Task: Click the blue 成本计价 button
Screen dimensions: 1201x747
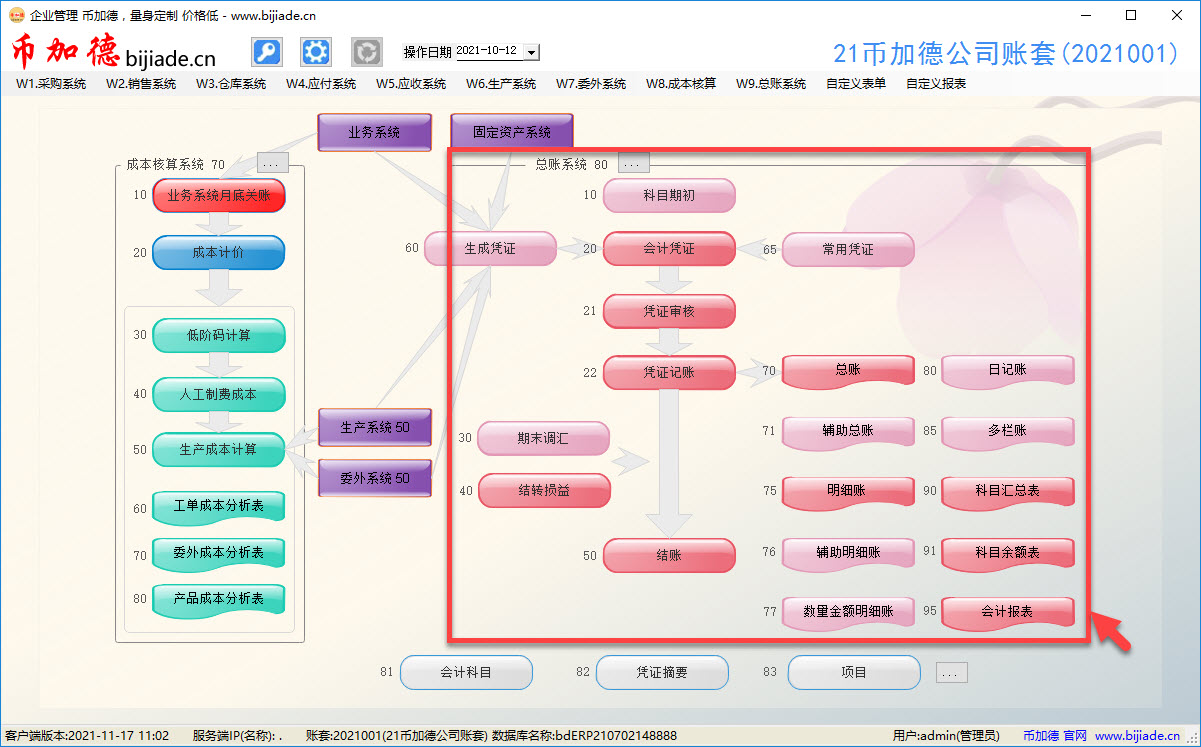Action: tap(219, 253)
